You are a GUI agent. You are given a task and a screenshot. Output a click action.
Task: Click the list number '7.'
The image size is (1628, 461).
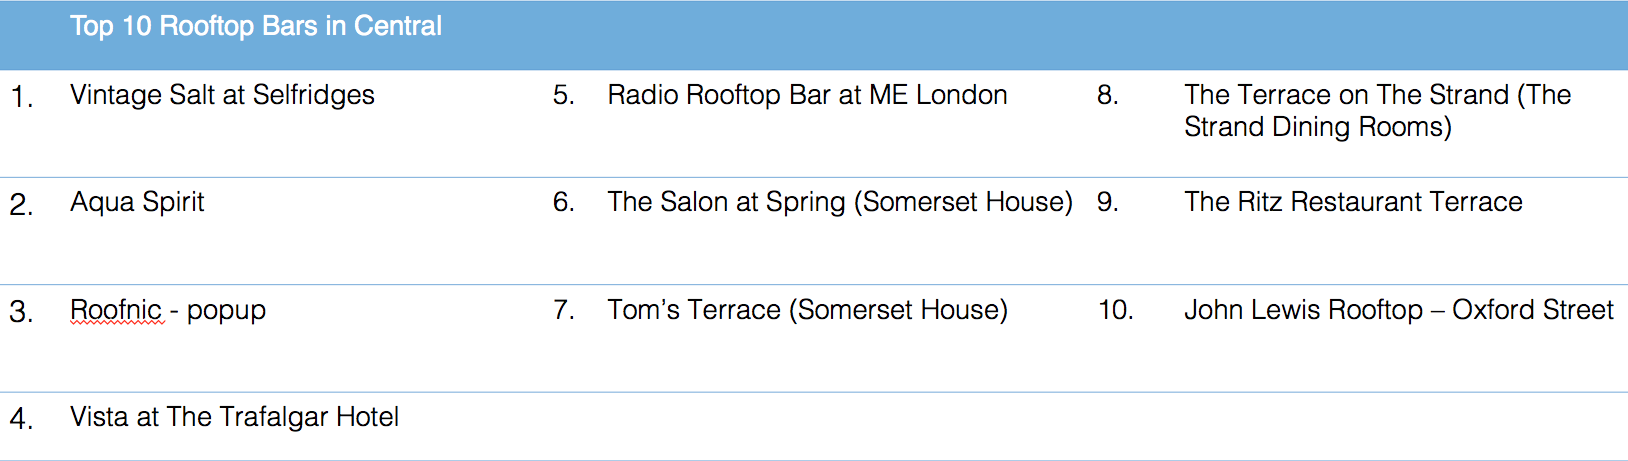click(564, 310)
